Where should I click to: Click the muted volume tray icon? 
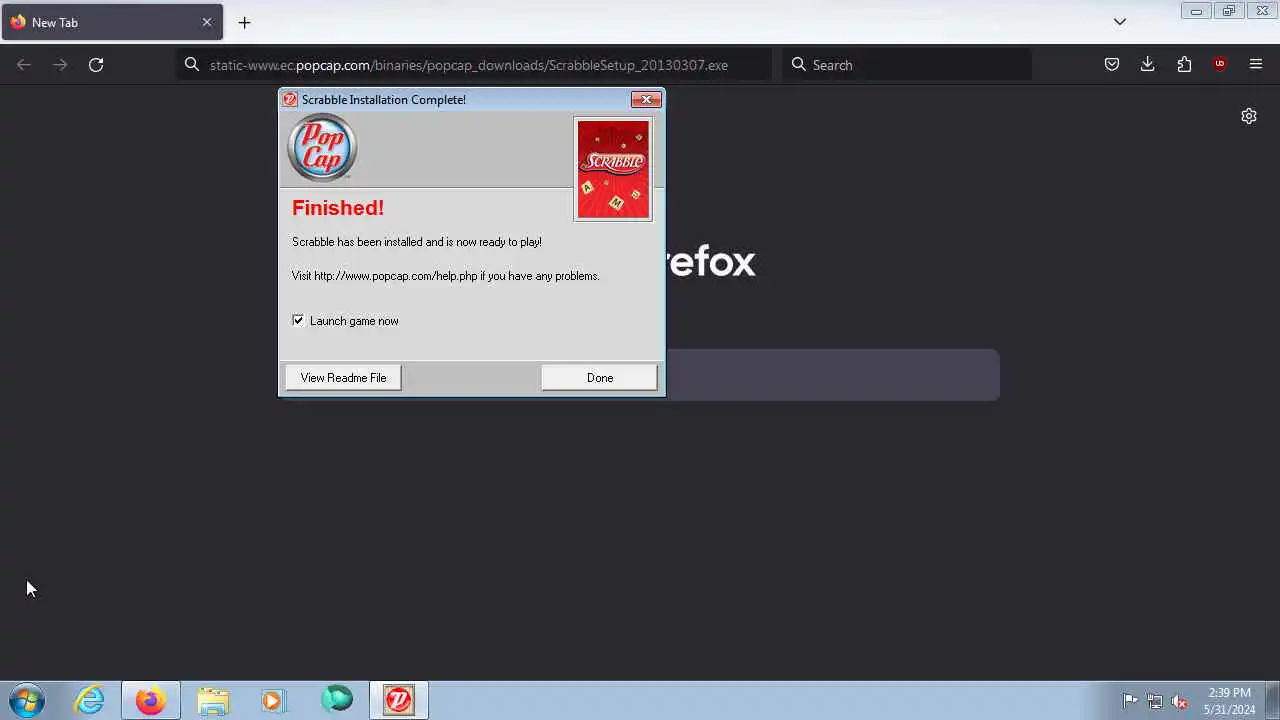(1179, 701)
